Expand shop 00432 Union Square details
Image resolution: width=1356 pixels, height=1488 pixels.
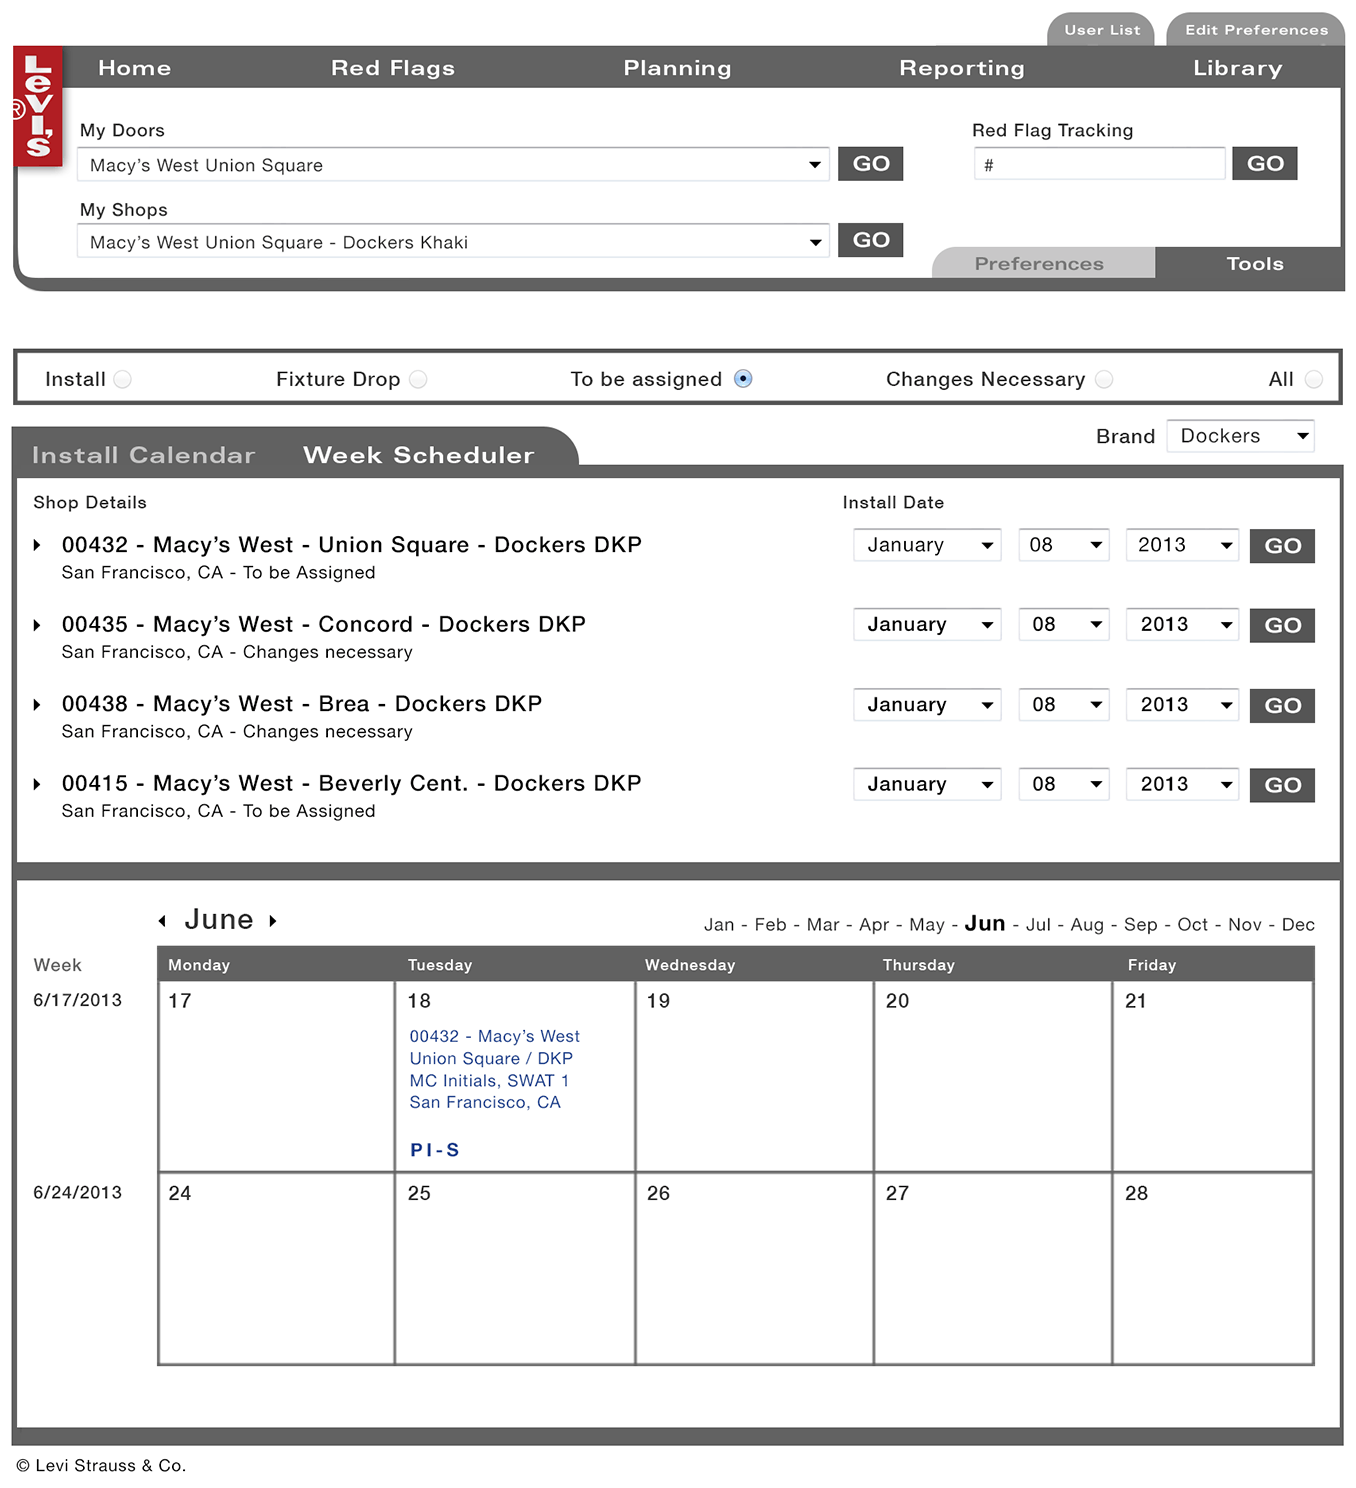pos(37,545)
